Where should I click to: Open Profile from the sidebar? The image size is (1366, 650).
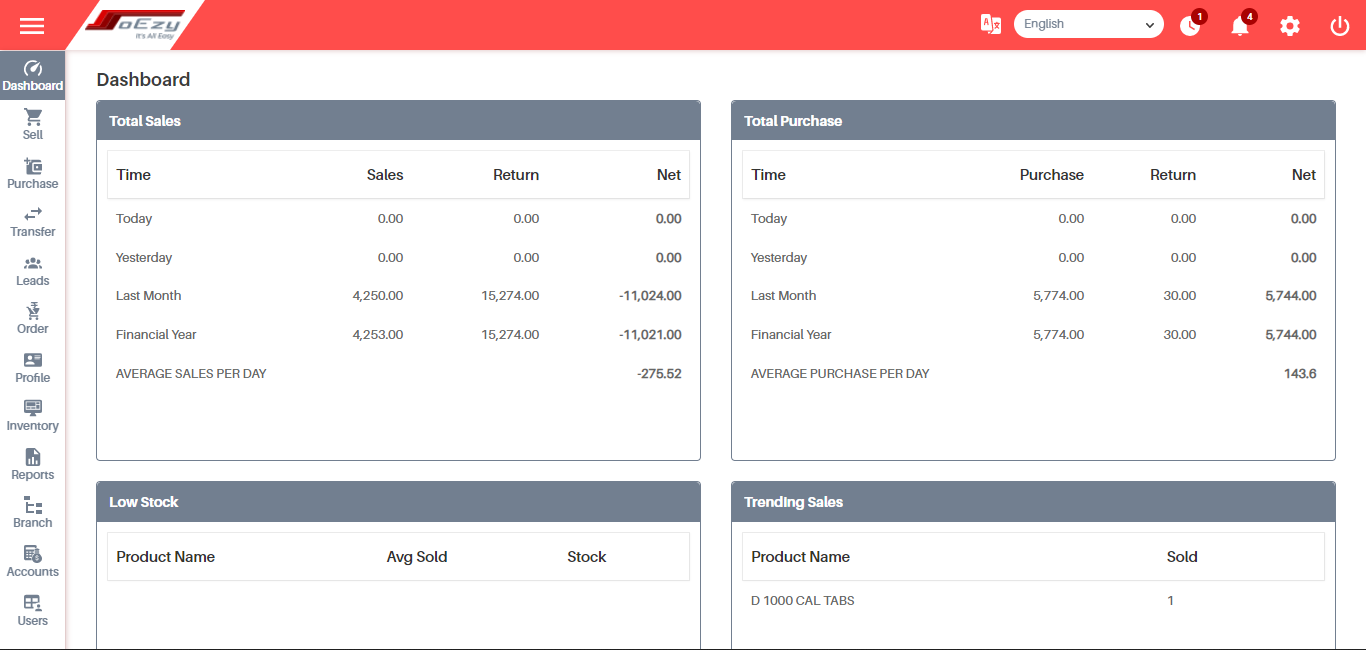(32, 367)
